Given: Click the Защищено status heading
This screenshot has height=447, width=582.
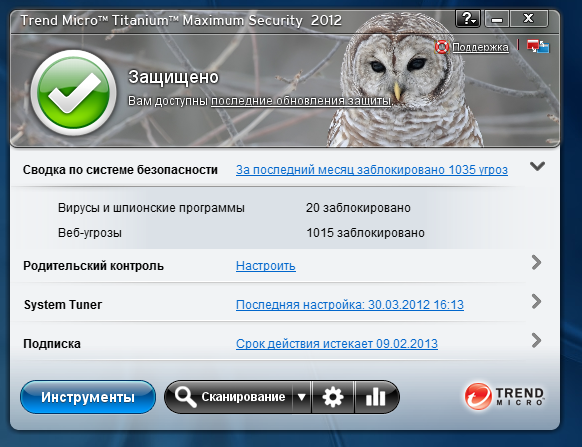Looking at the screenshot, I should click(x=173, y=77).
